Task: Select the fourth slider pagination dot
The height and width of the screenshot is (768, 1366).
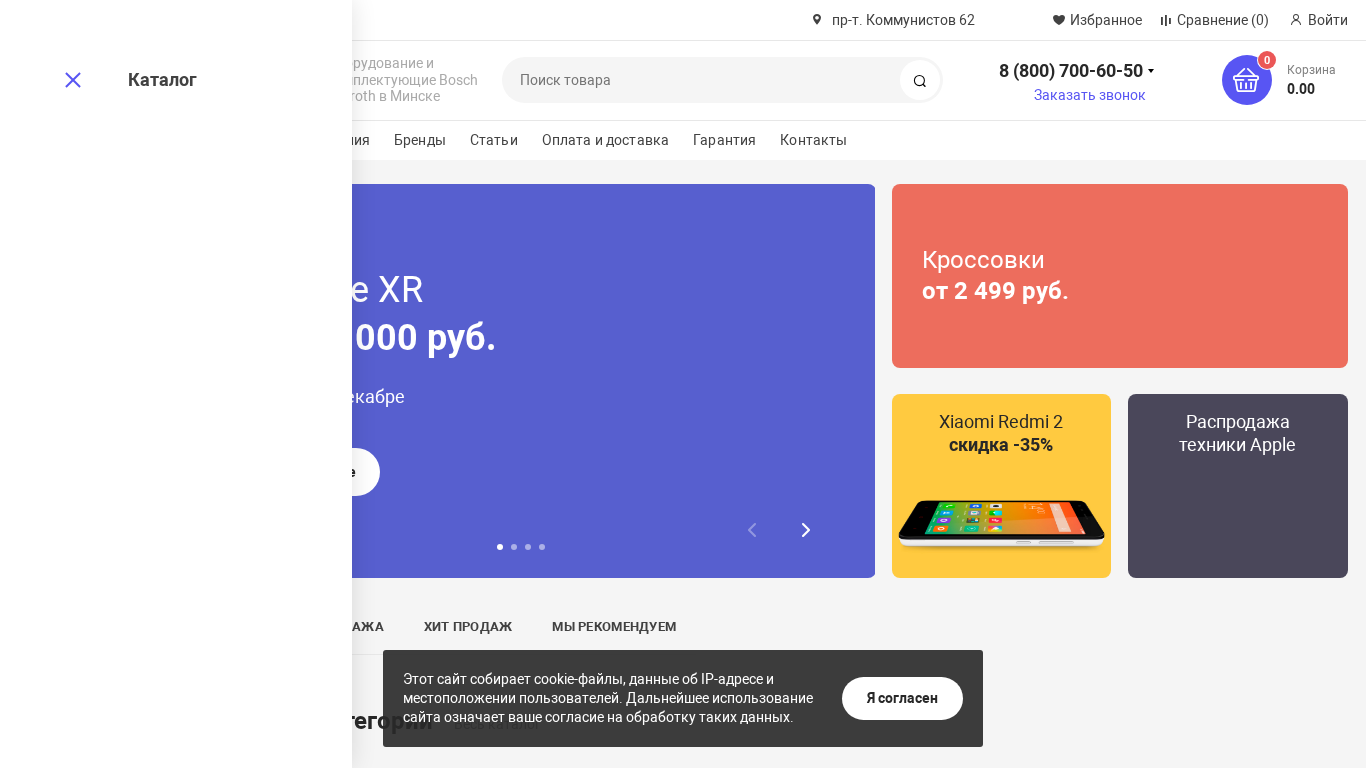Action: 542,547
